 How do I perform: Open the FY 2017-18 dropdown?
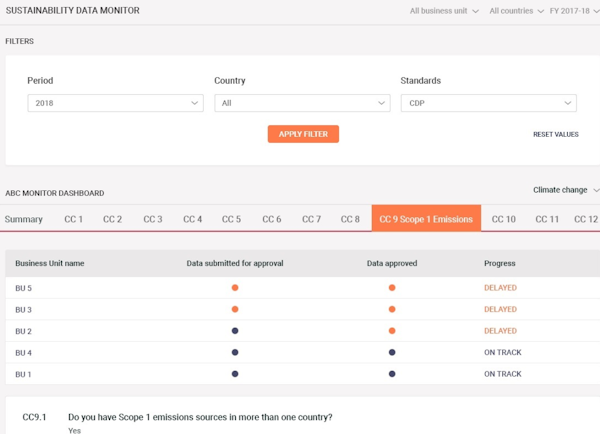[x=574, y=11]
